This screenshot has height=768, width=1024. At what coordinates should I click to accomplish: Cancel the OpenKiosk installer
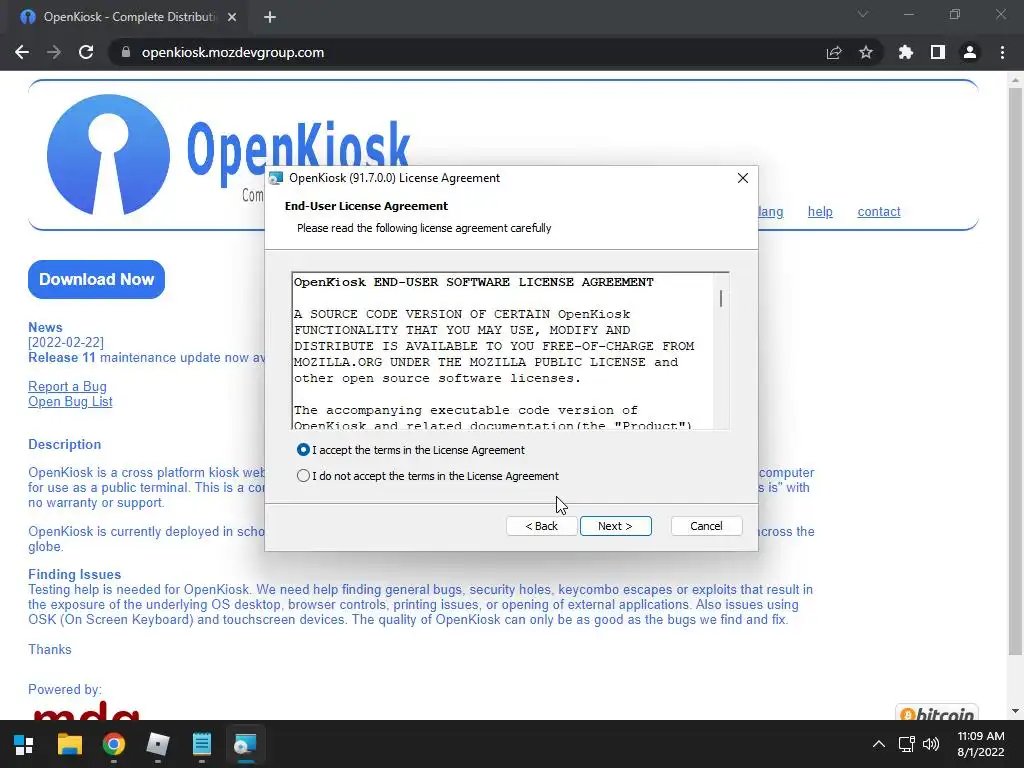(706, 526)
